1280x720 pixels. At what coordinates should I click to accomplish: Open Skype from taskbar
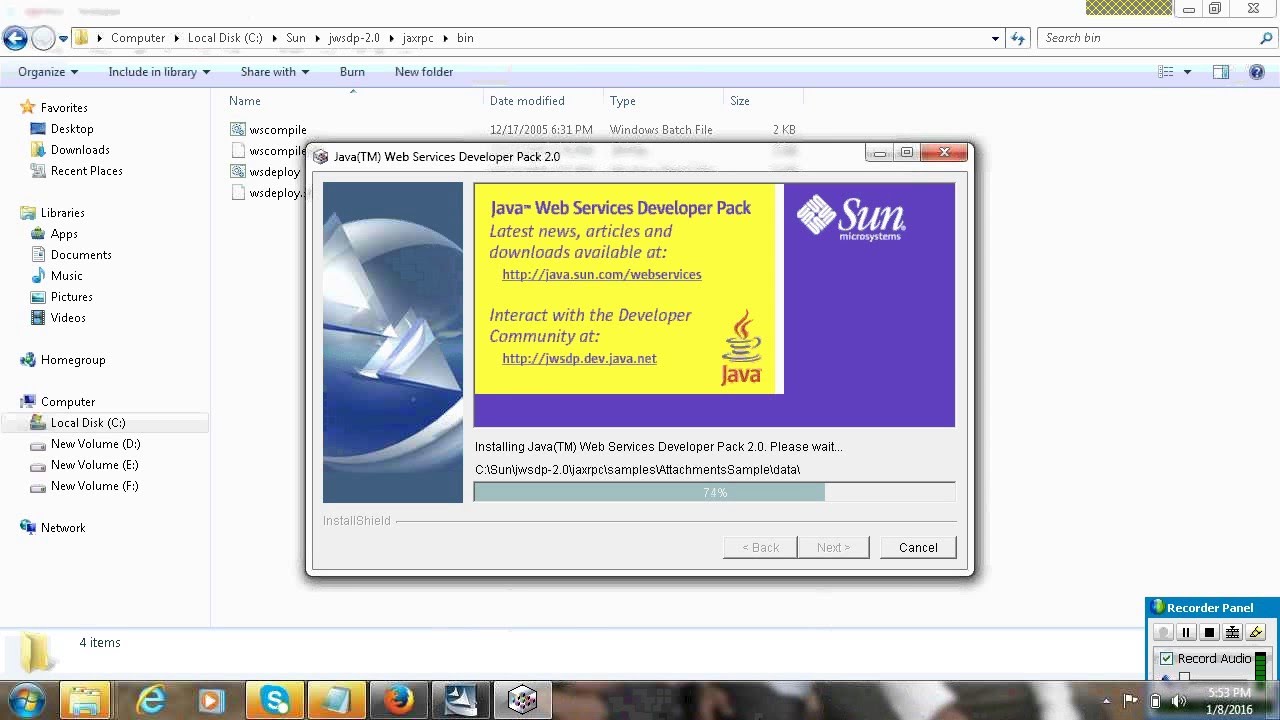click(274, 700)
